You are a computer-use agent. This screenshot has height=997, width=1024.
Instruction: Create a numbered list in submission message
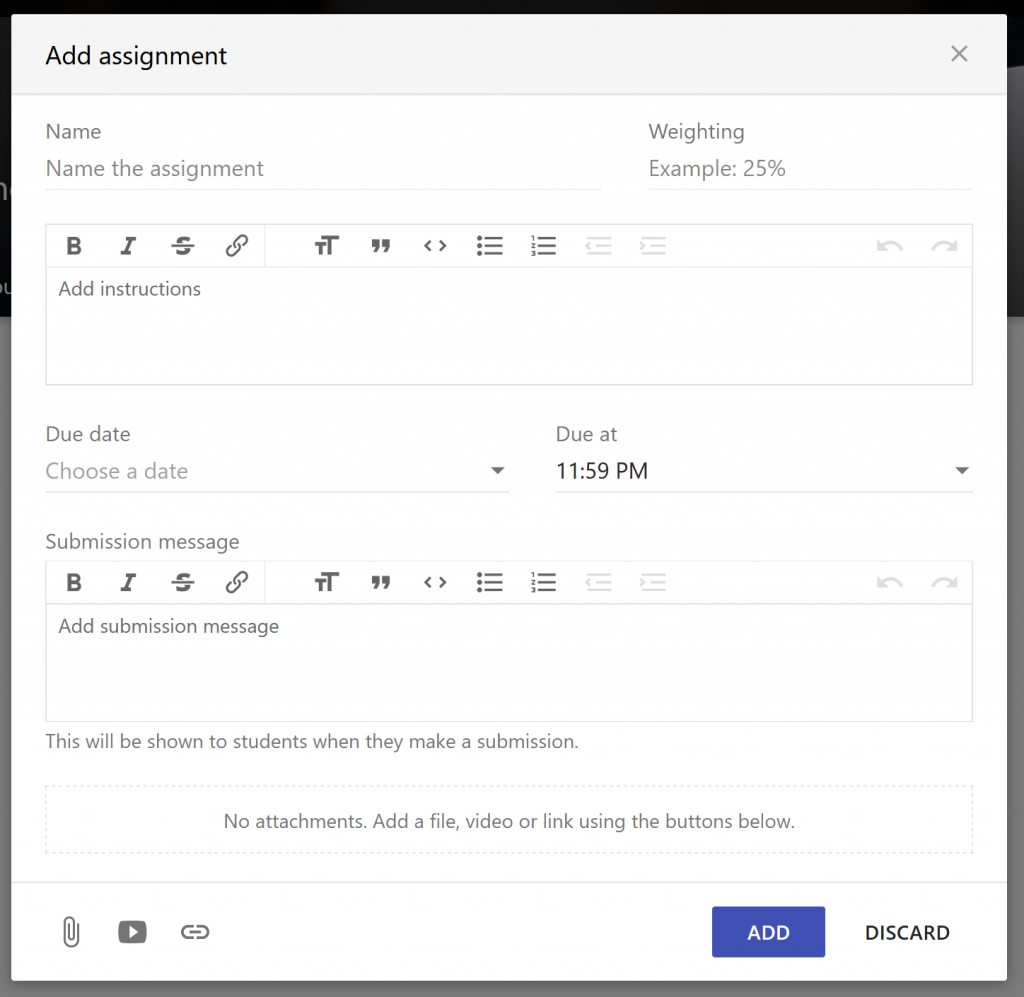tap(543, 582)
